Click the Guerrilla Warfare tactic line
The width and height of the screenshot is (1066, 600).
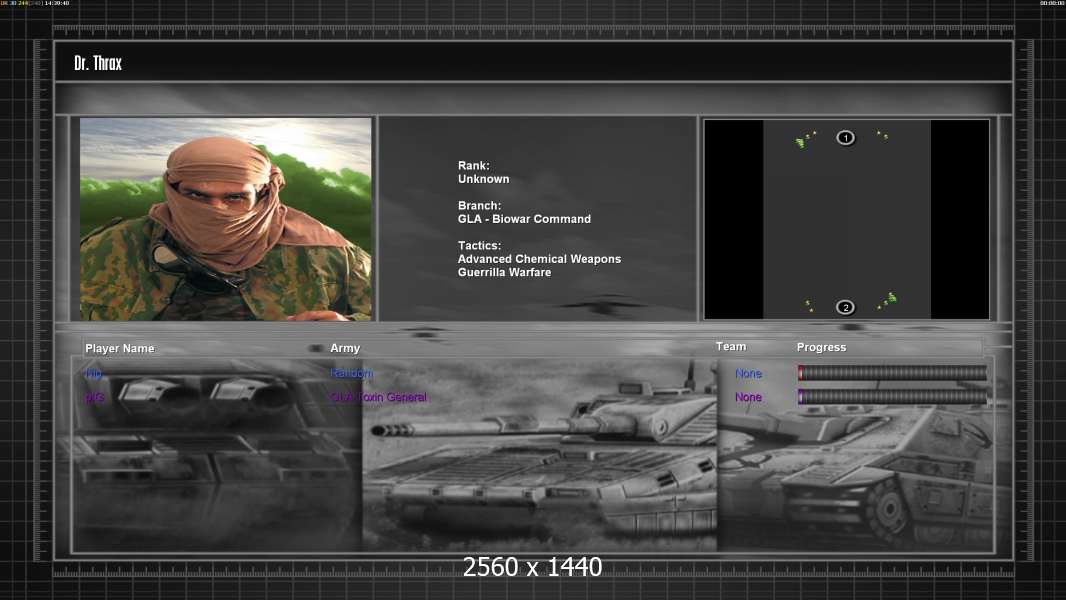[x=504, y=272]
